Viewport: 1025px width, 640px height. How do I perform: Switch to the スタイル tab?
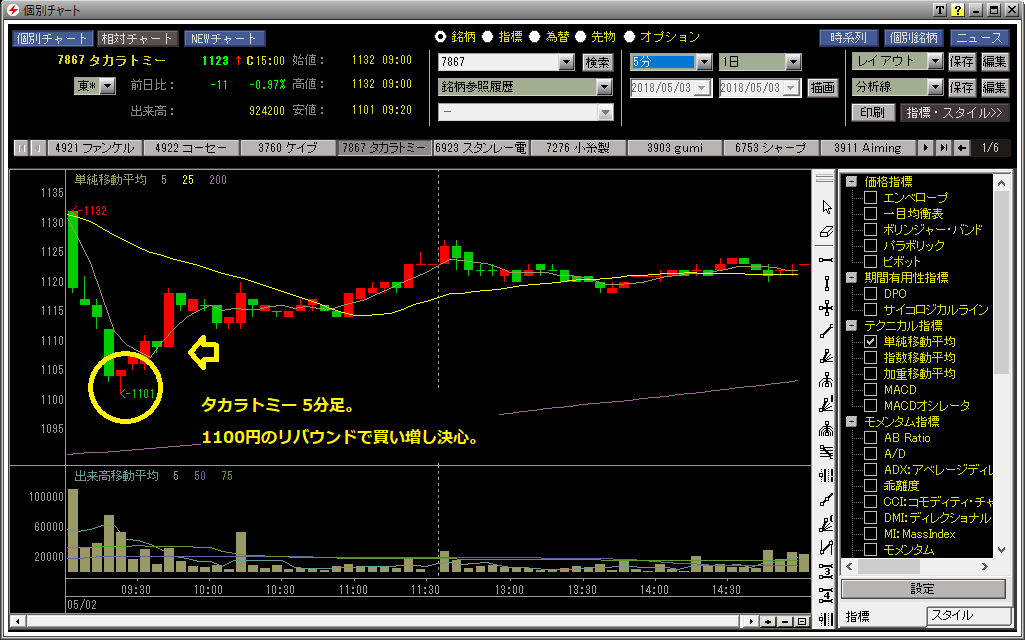point(969,616)
